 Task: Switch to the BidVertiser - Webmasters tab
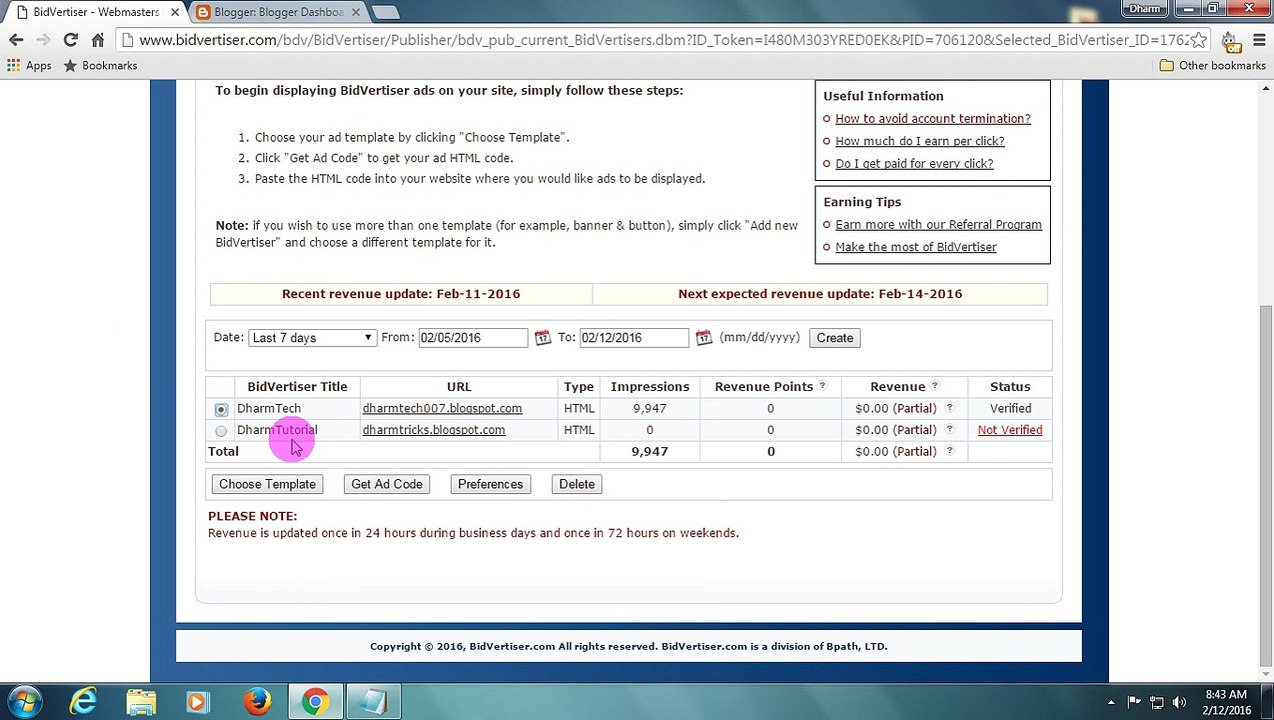[x=95, y=12]
